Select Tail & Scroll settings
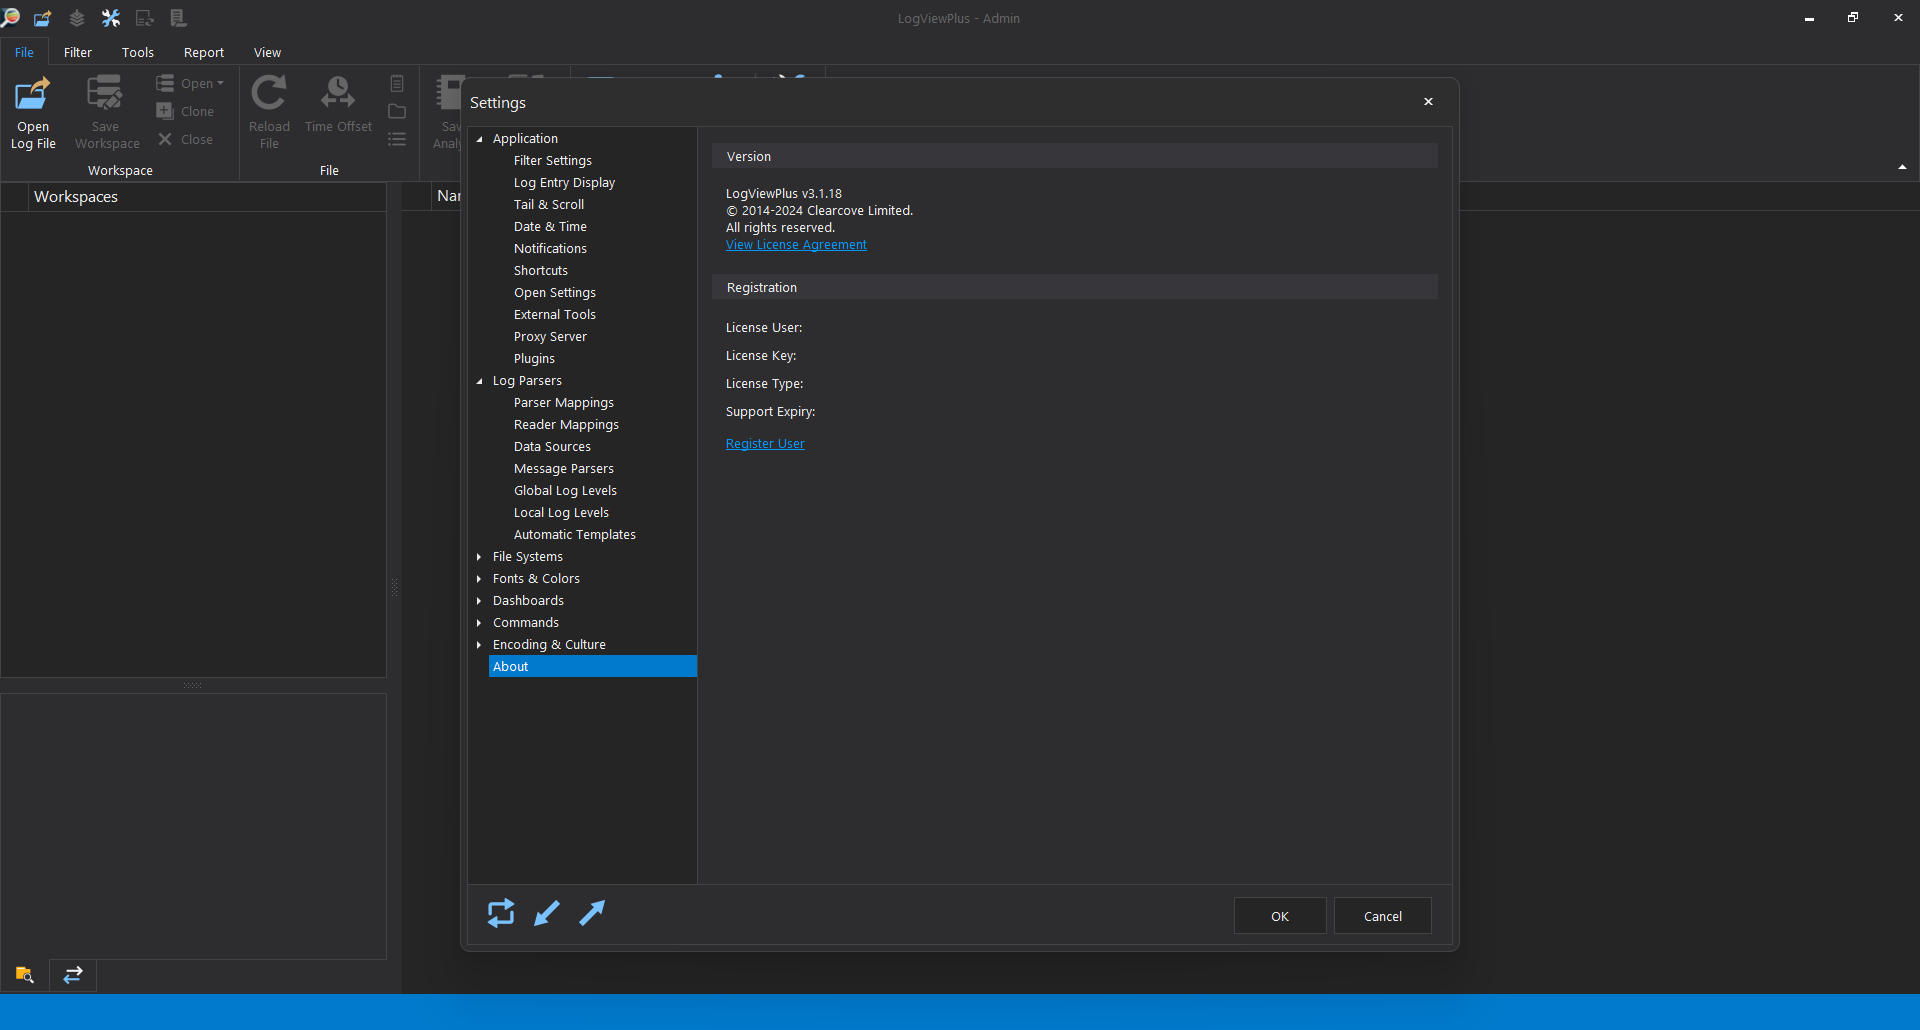Viewport: 1920px width, 1030px height. coord(549,205)
